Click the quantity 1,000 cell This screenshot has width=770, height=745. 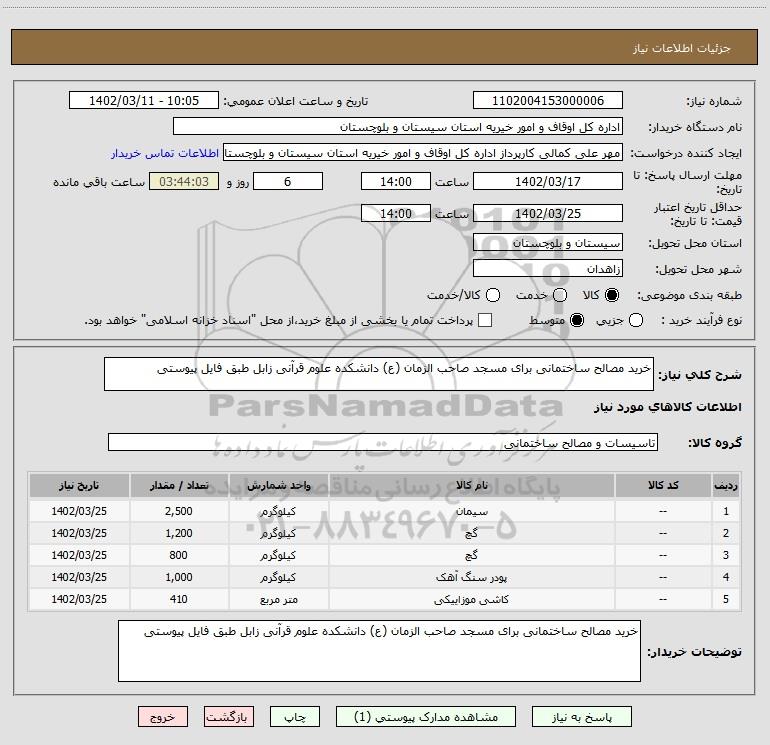[179, 578]
